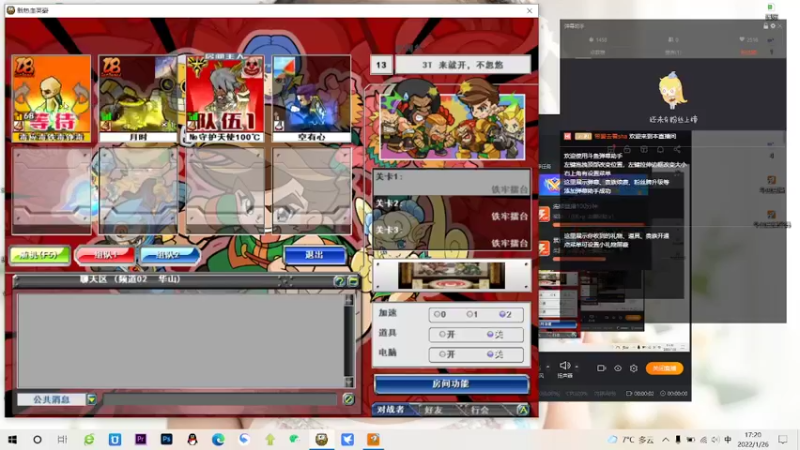
Task: Click the gear icon atop the danmaku helper window
Action: click(x=772, y=26)
